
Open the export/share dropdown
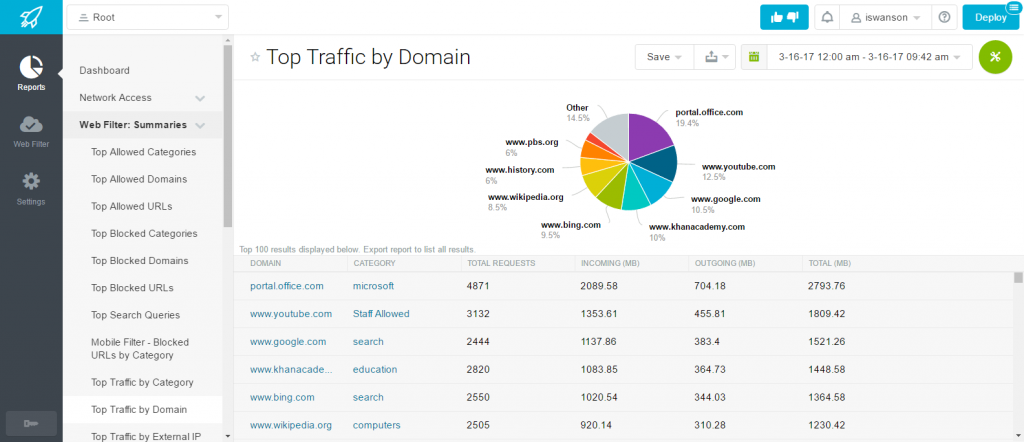point(715,57)
